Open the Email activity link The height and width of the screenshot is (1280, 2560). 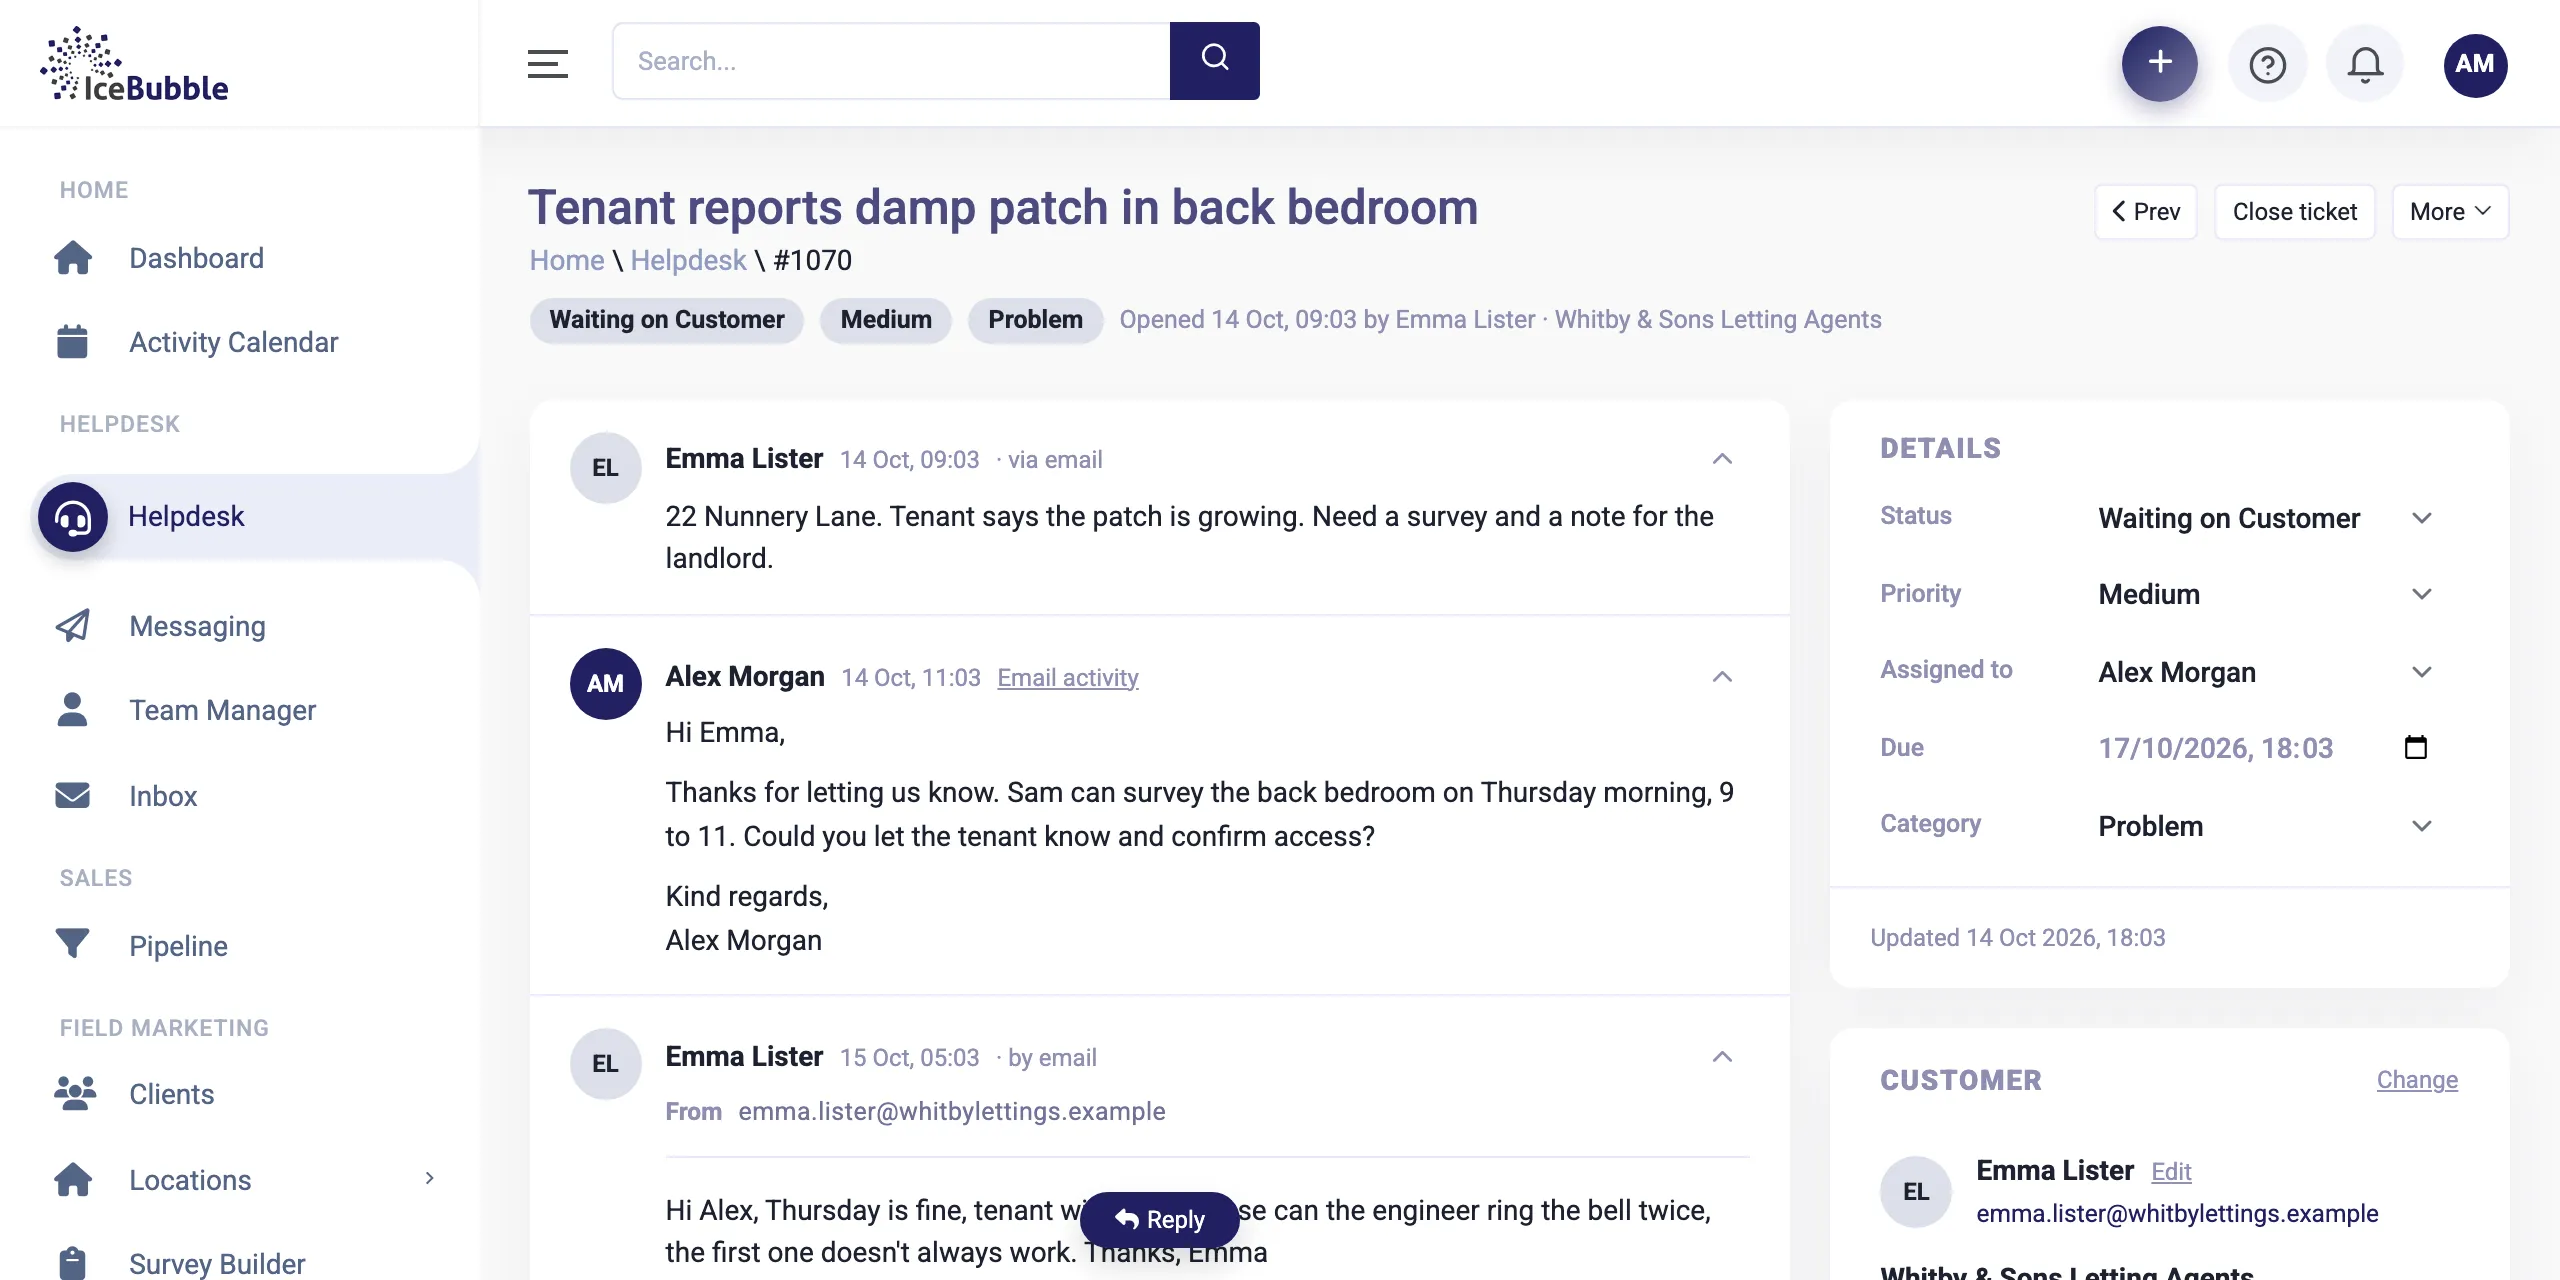(1068, 678)
